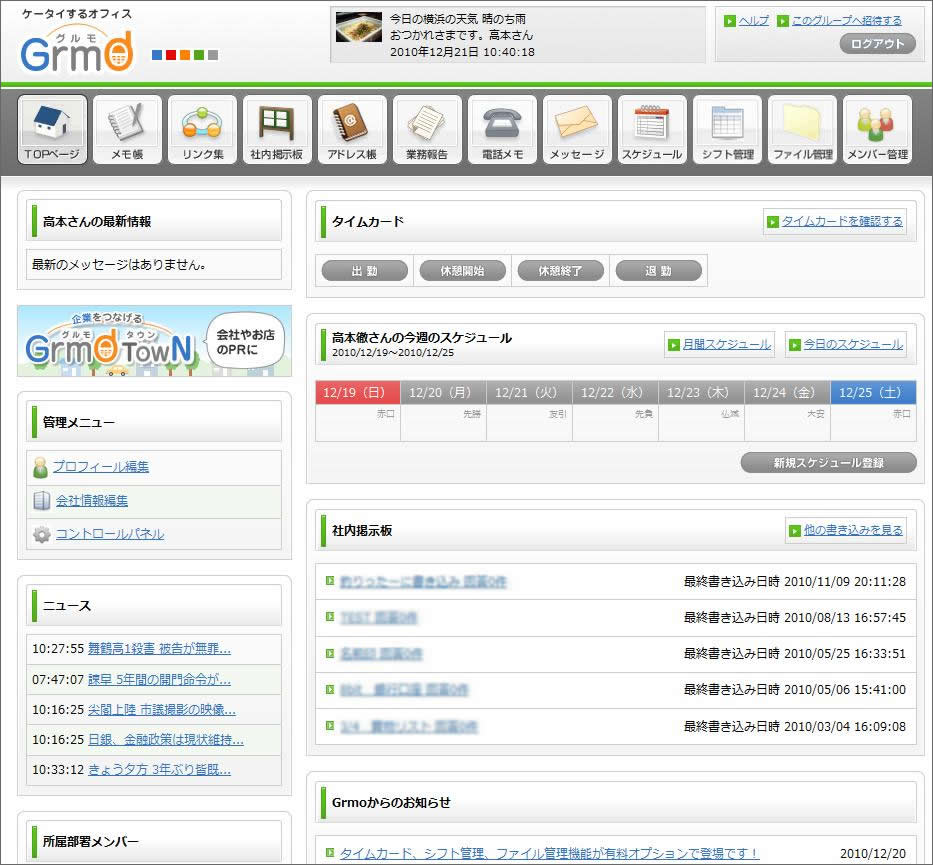
Task: Click the Grmo TowN banner image
Action: pyautogui.click(x=154, y=341)
